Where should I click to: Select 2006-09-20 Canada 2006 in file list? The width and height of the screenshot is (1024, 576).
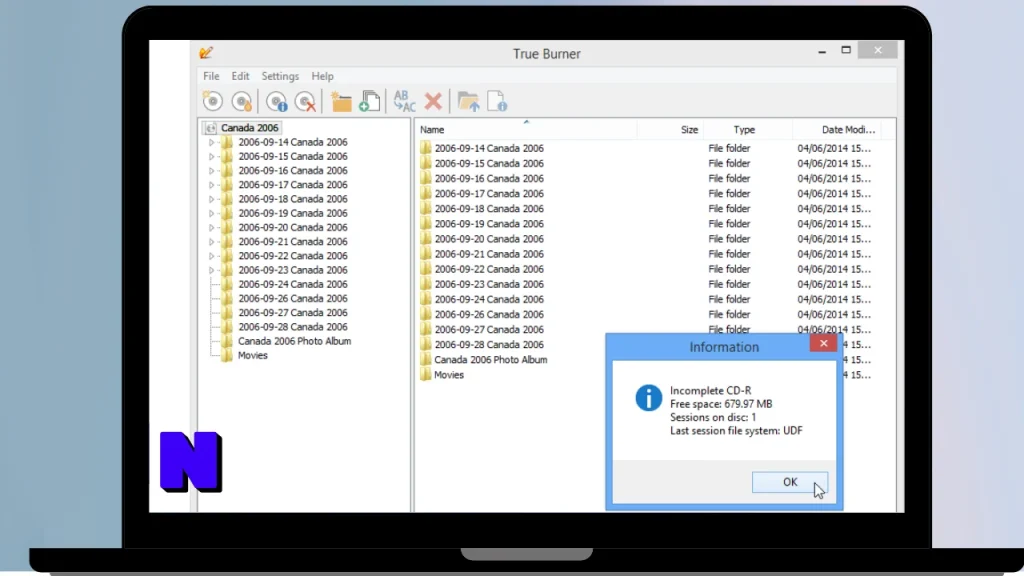489,239
